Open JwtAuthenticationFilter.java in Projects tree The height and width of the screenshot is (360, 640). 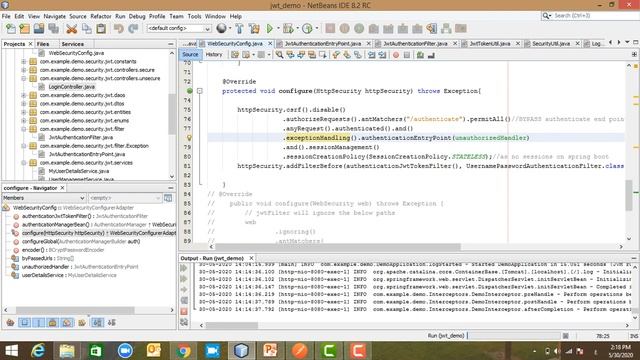click(80, 137)
